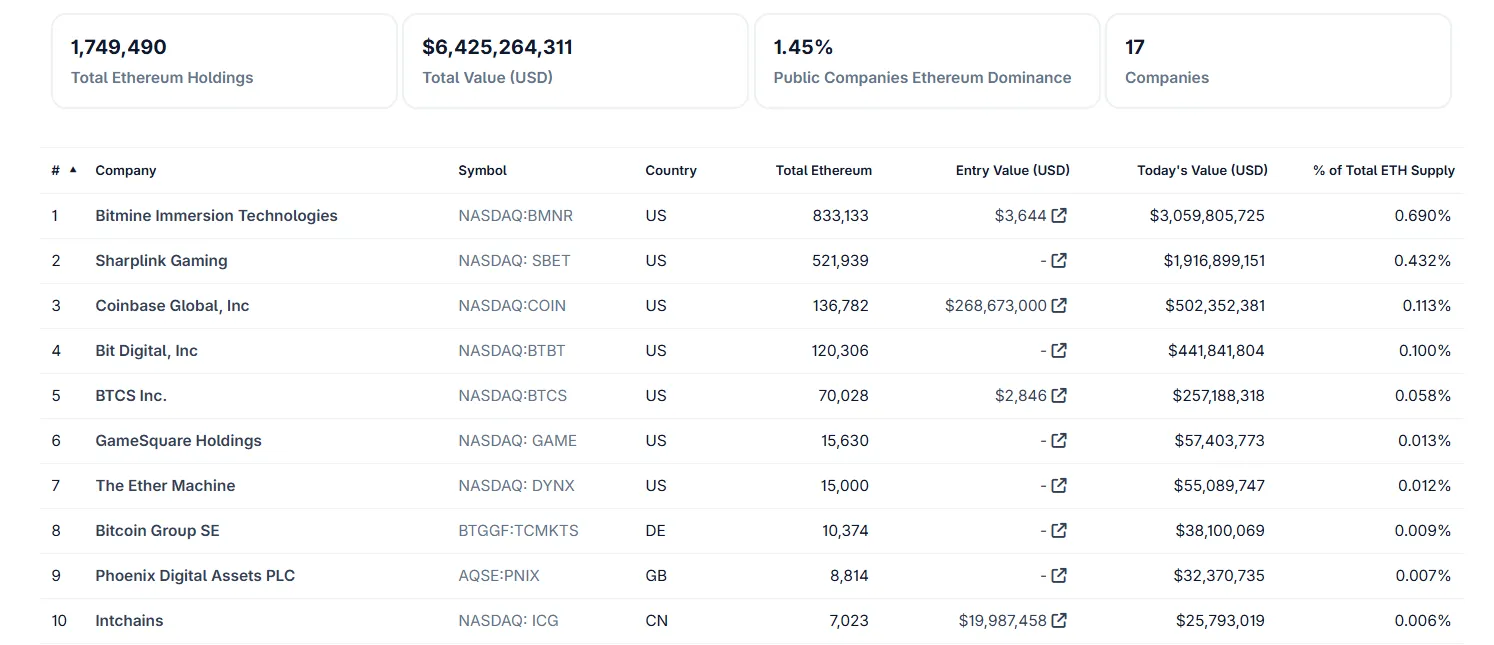Open BTCS Inc. external link icon
The width and height of the screenshot is (1494, 645).
[x=1059, y=396]
